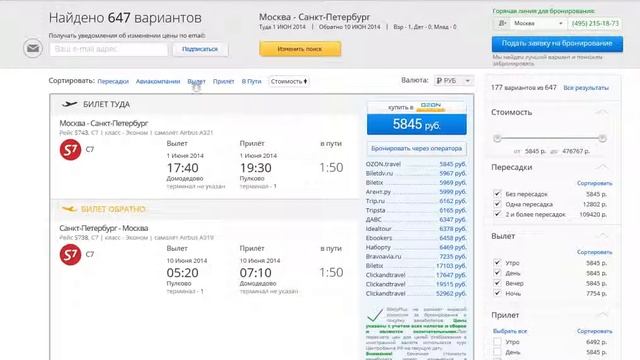Image resolution: width=640 pixels, height=360 pixels.
Task: Click the maximum price slider handle
Action: coord(602,138)
